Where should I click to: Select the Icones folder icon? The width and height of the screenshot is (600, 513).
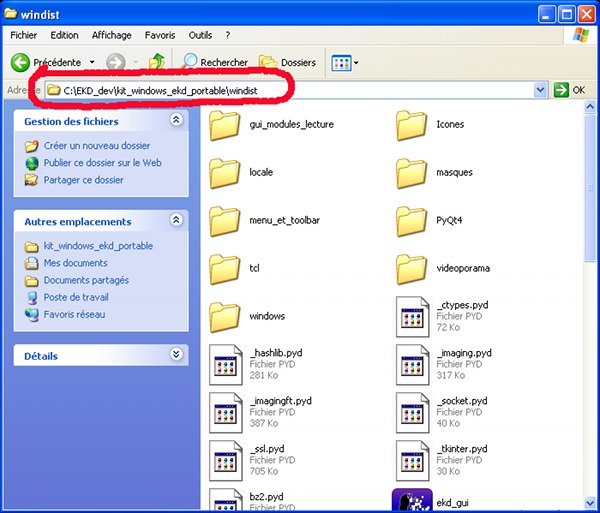(411, 125)
